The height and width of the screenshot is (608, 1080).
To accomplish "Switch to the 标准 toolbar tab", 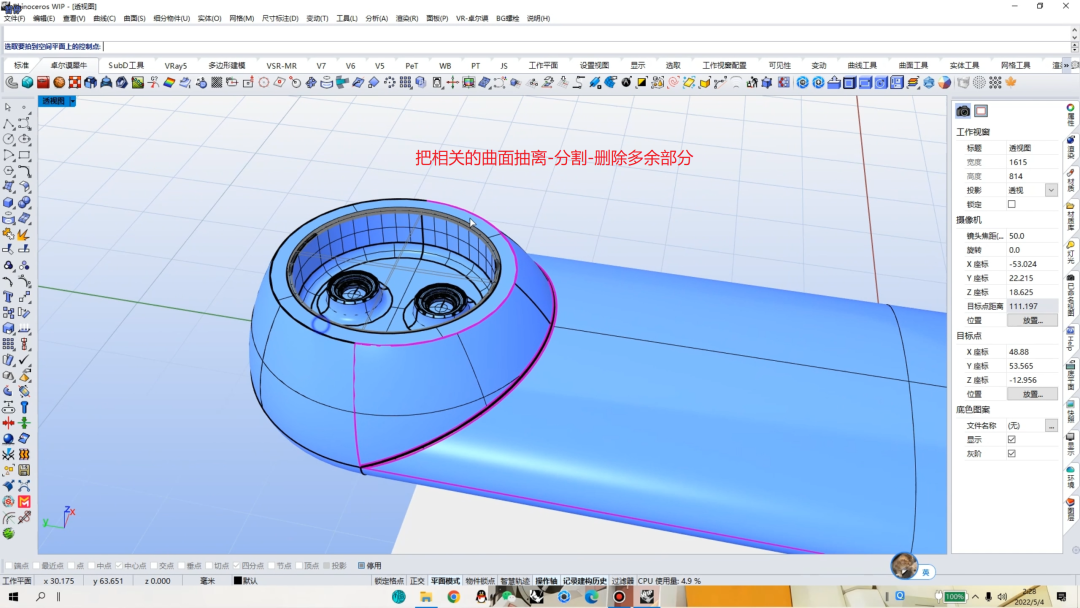I will [x=21, y=65].
